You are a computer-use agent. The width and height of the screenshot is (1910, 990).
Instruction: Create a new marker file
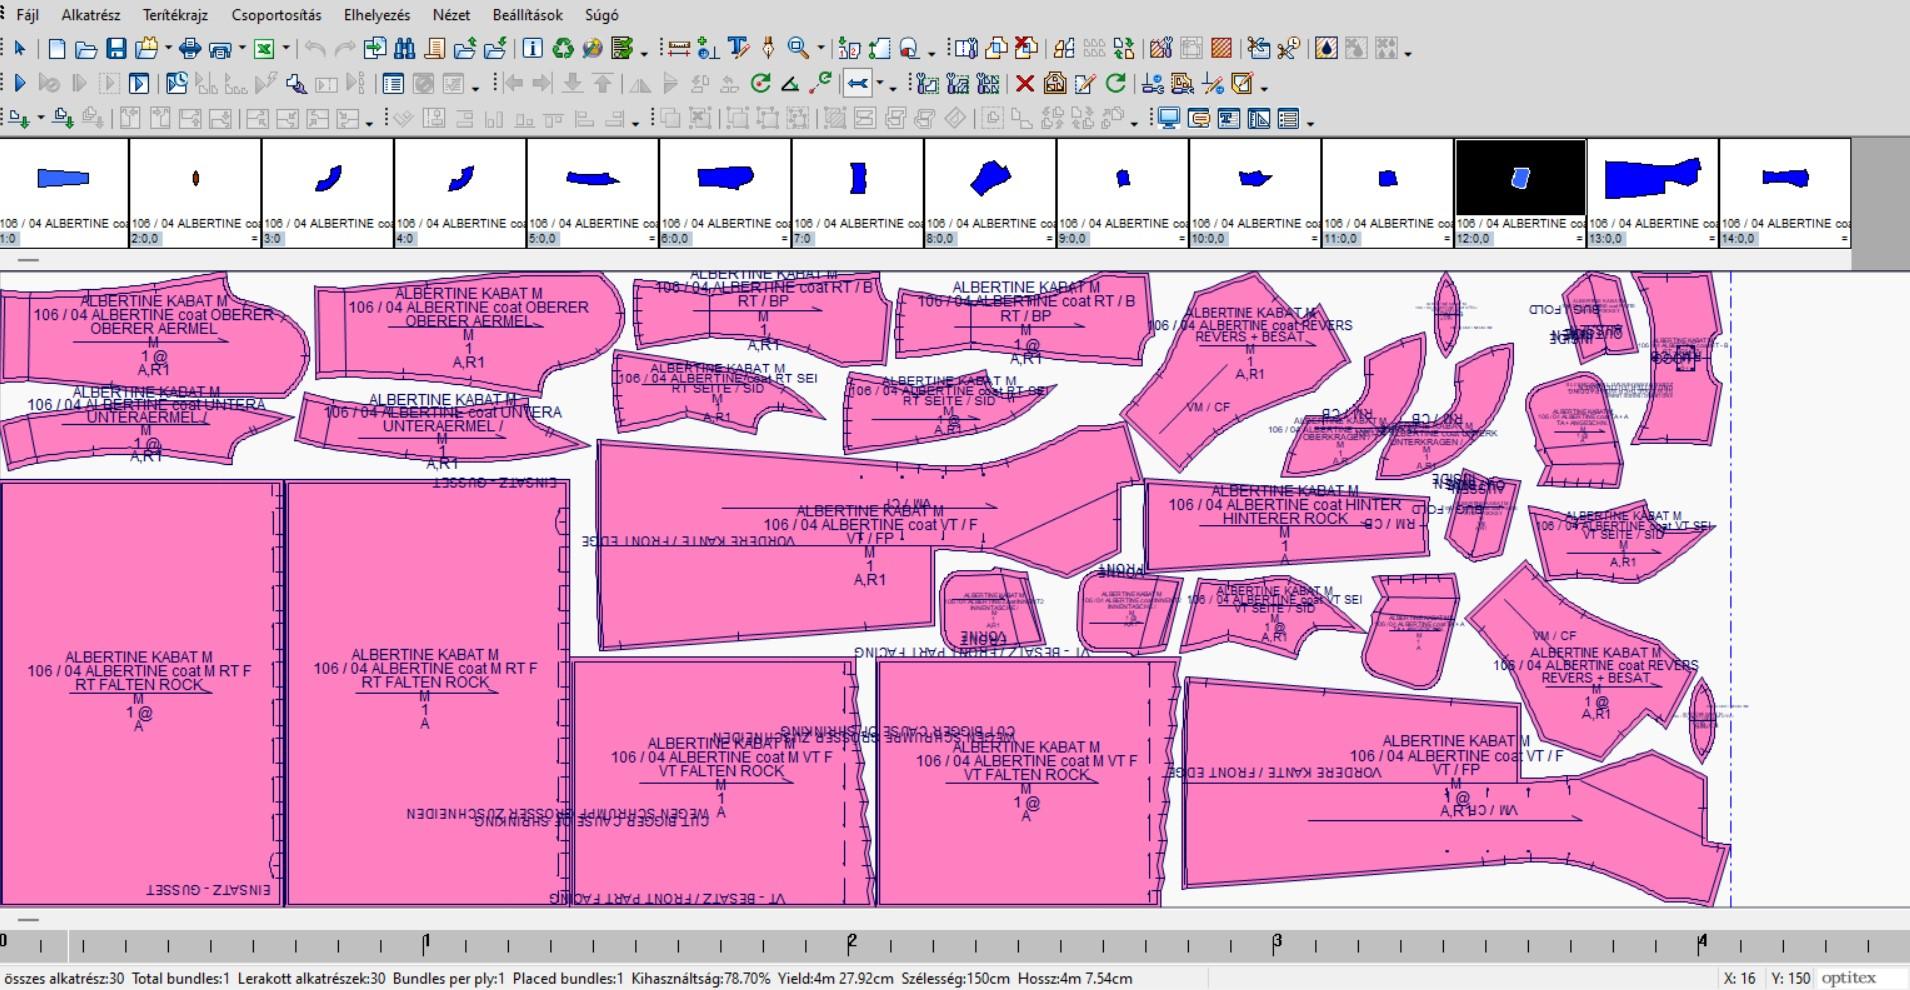(x=57, y=49)
